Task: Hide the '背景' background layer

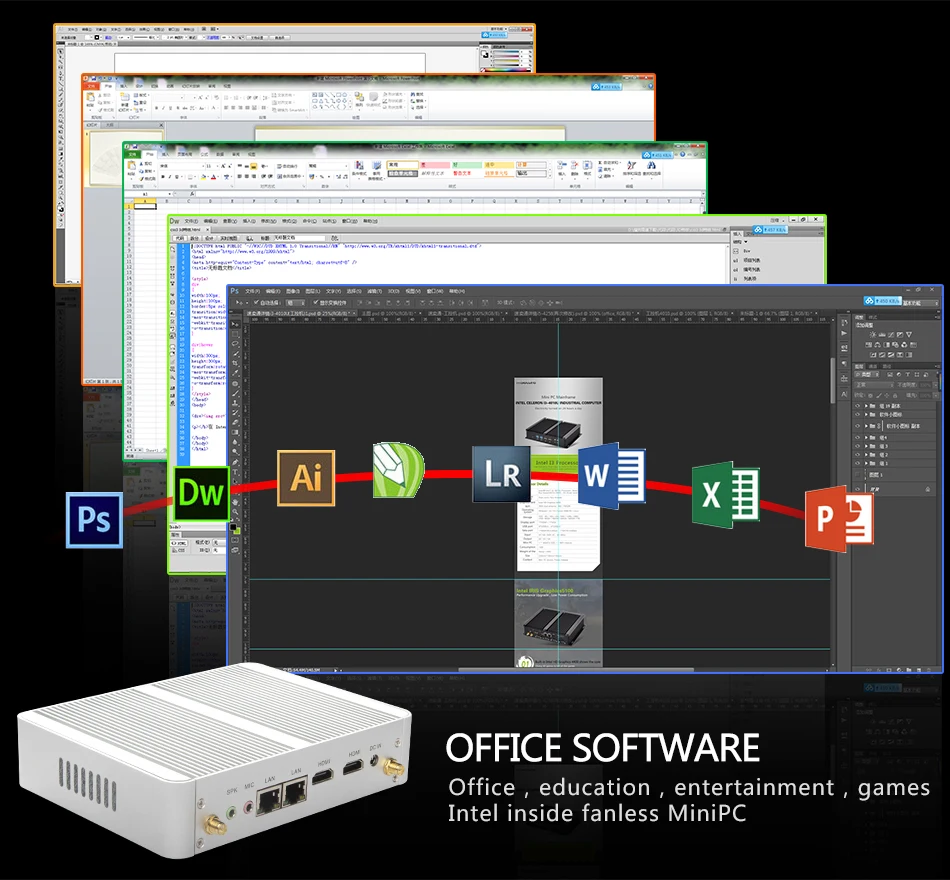Action: pos(857,489)
